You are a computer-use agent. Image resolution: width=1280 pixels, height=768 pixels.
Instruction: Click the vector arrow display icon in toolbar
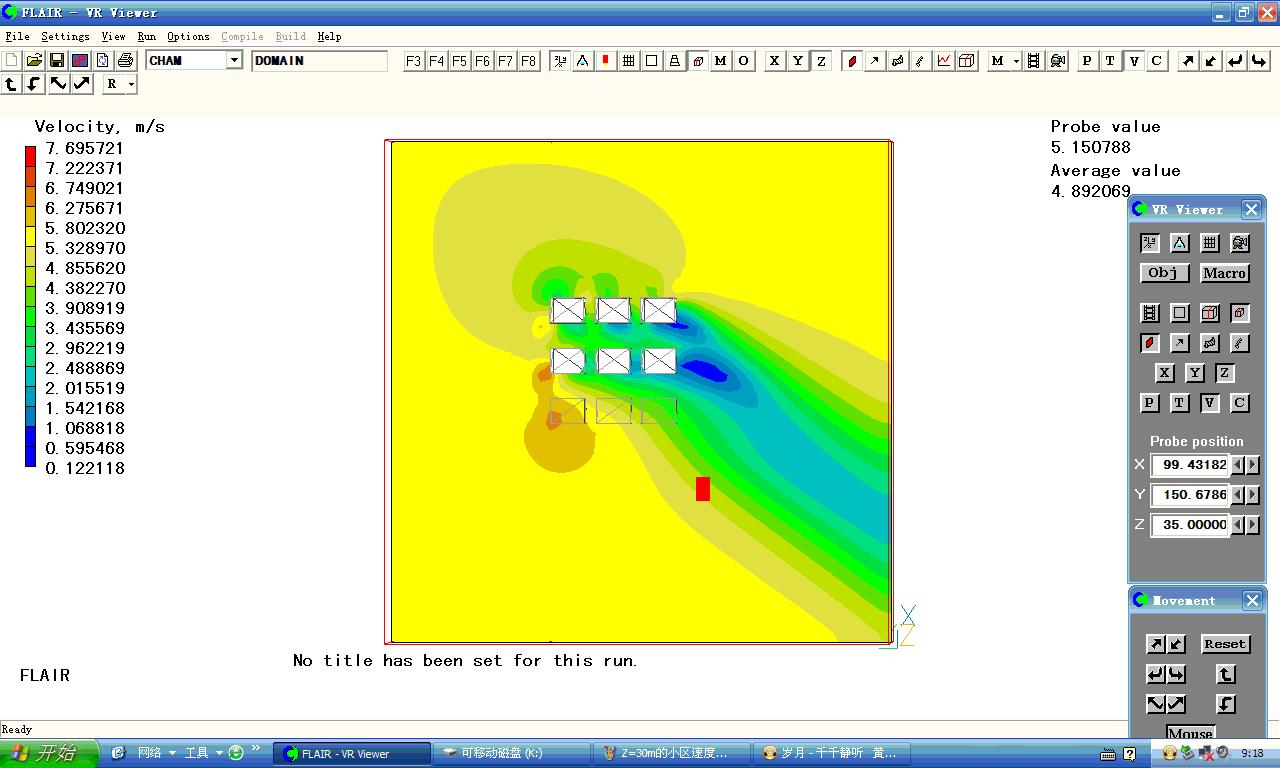875,61
